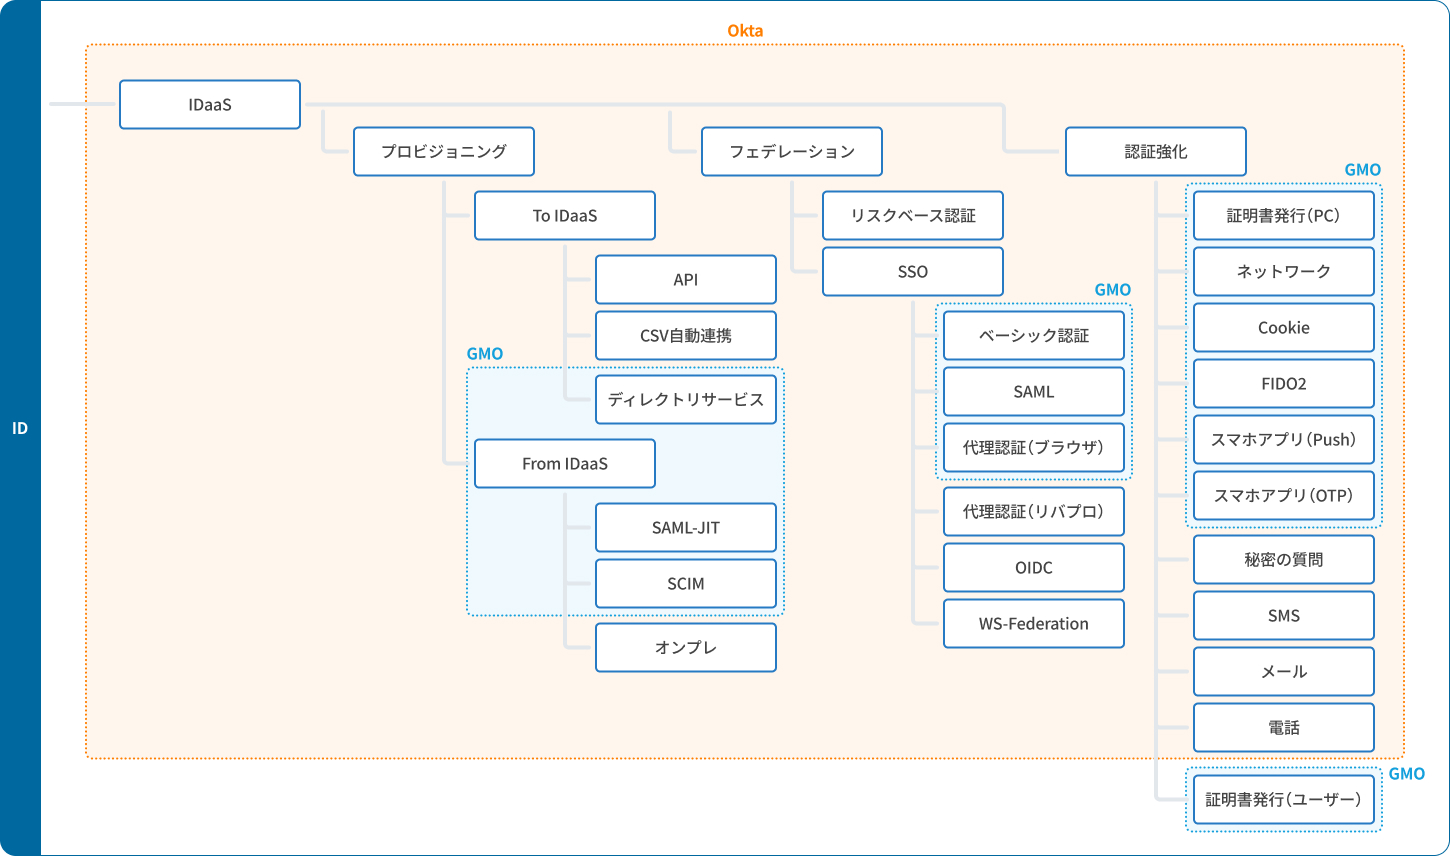The image size is (1450, 856).
Task: Click the "認証強化" box
Action: (1156, 152)
